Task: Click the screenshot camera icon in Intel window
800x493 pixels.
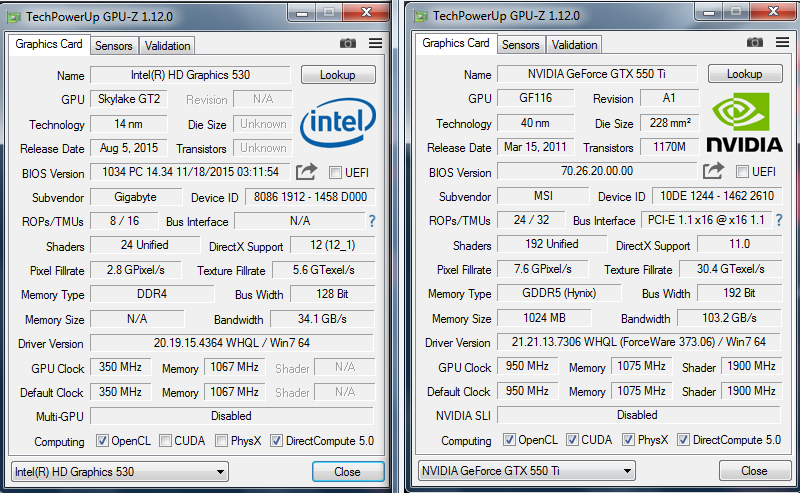Action: tap(348, 43)
